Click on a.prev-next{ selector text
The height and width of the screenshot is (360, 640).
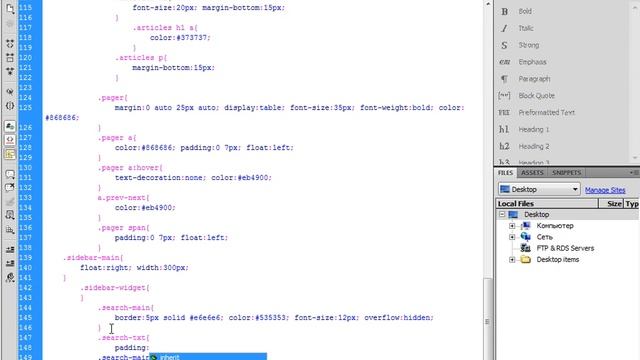123,198
